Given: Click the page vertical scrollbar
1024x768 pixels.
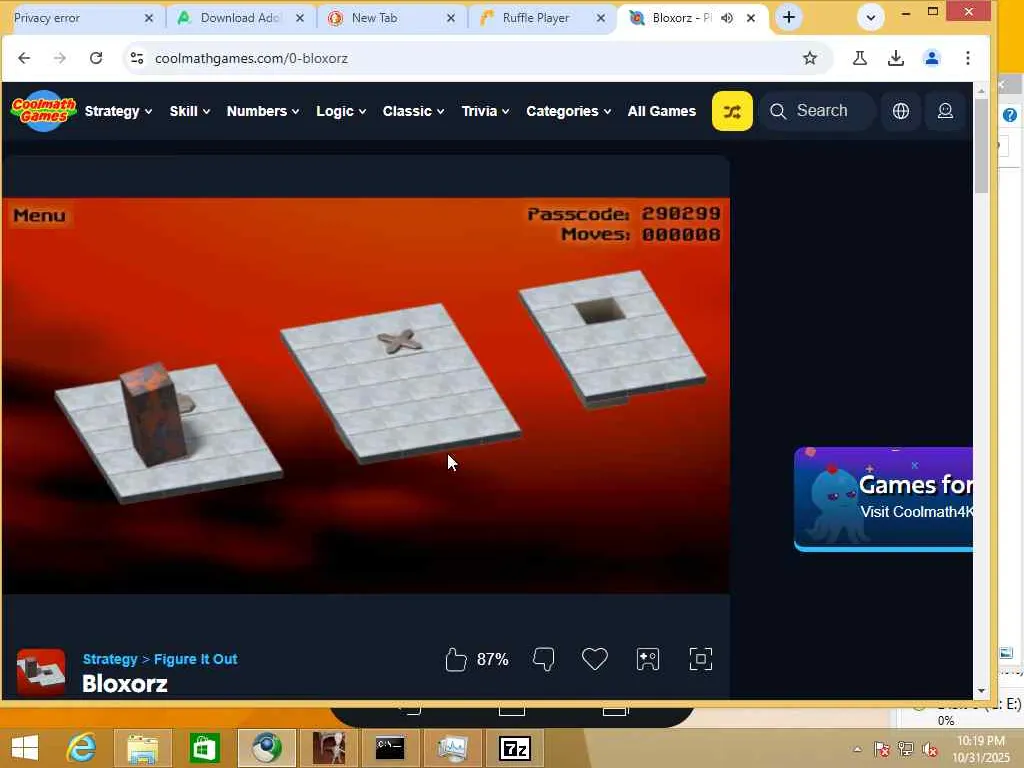Looking at the screenshot, I should click(x=981, y=147).
